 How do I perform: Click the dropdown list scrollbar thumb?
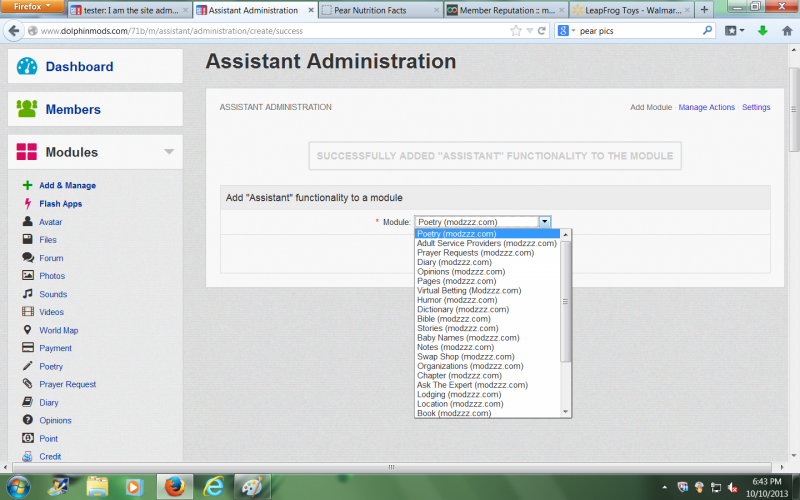[x=565, y=300]
